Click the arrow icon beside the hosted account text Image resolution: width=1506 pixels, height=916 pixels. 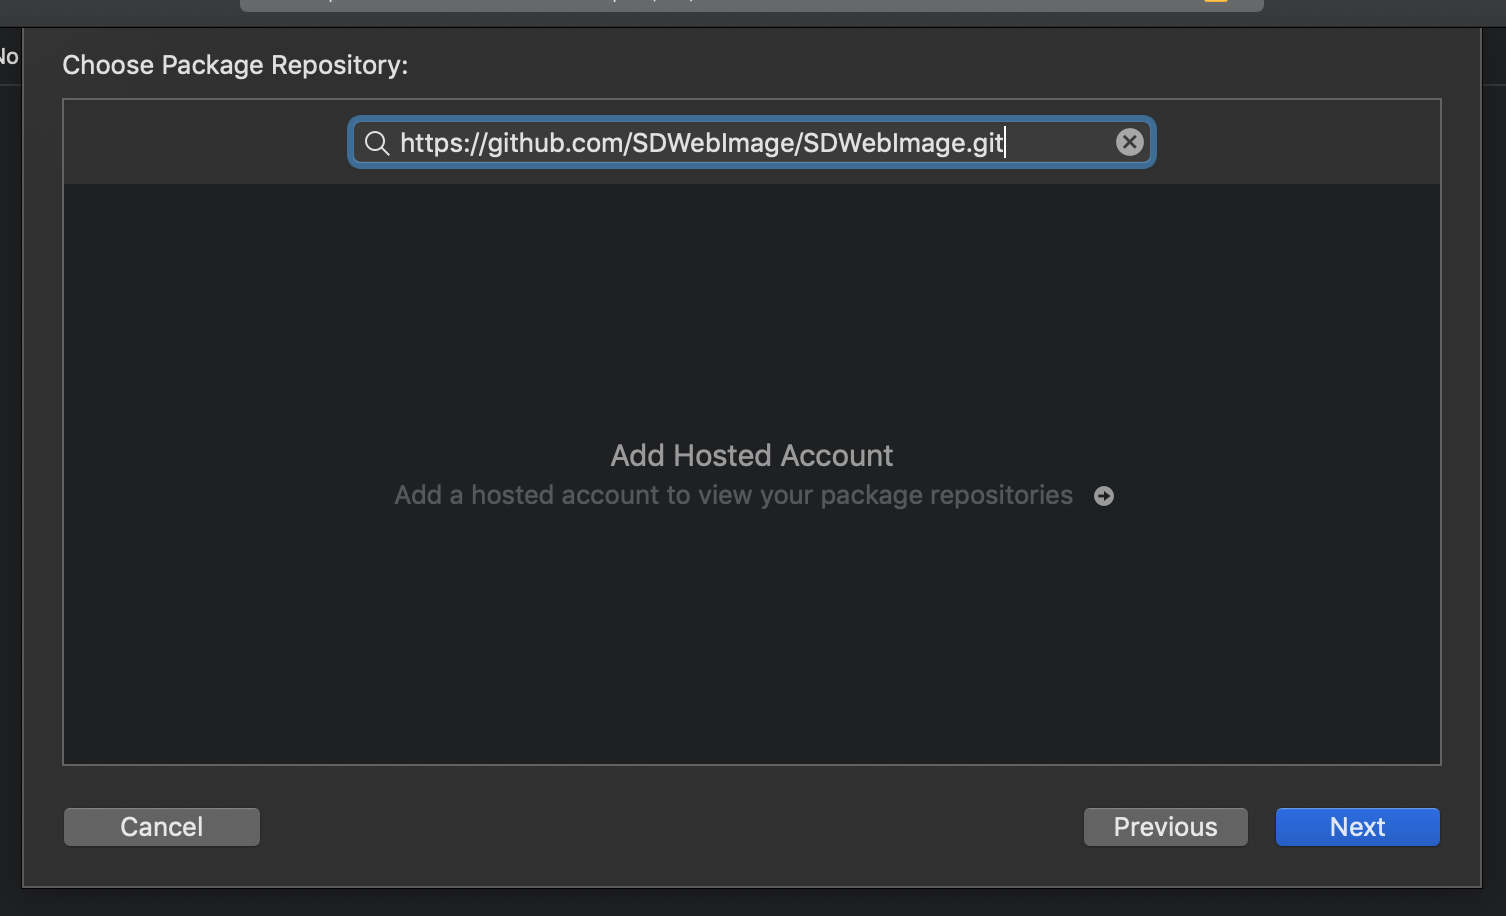(x=1104, y=496)
